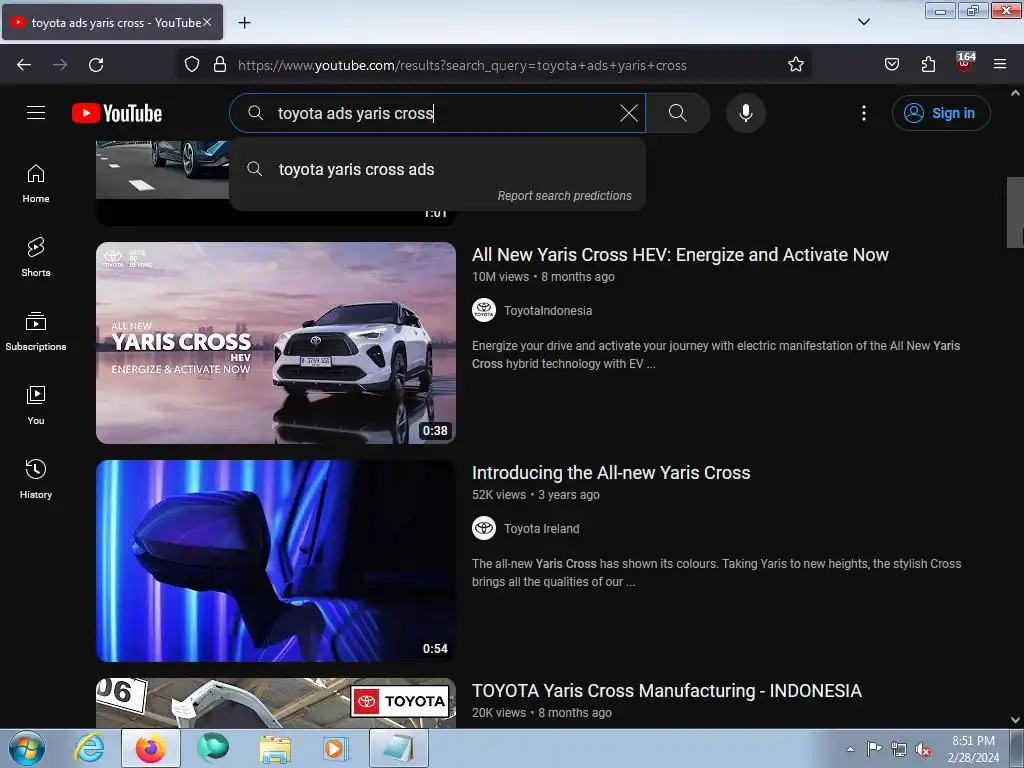Viewport: 1024px width, 768px height.
Task: Click the padlock site info icon
Action: click(220, 65)
